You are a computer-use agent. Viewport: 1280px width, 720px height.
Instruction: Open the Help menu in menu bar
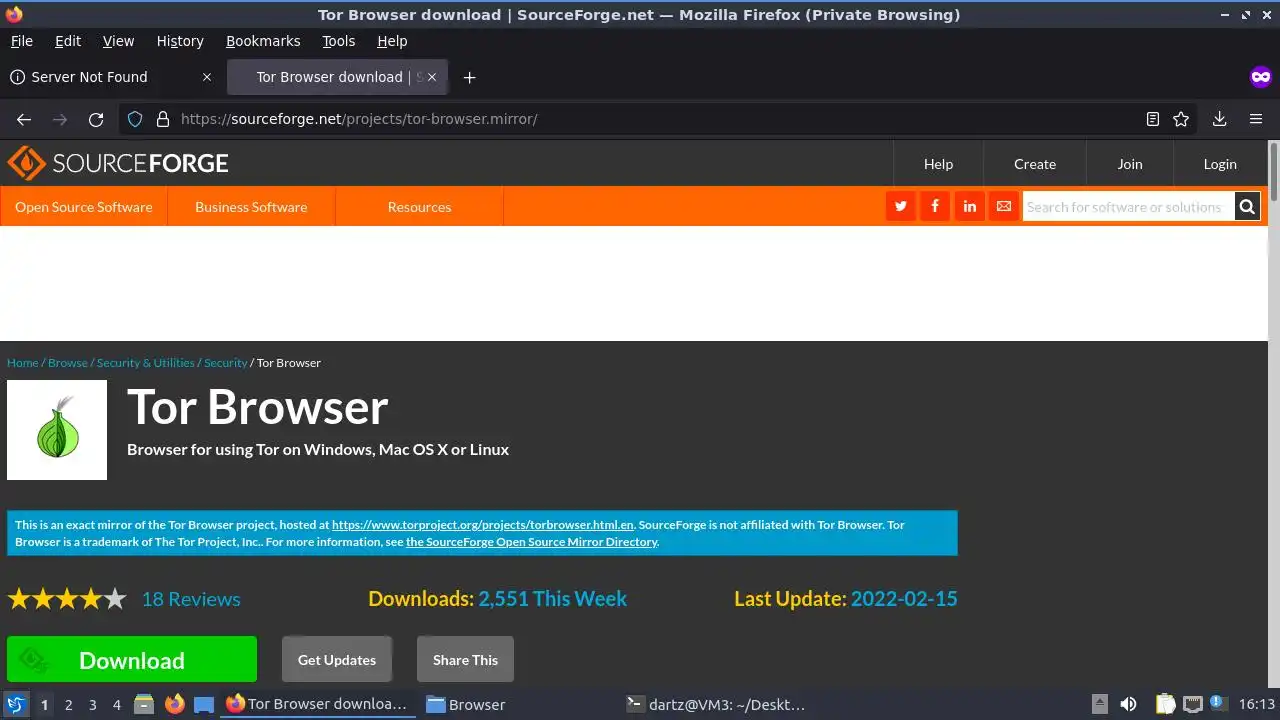[392, 41]
